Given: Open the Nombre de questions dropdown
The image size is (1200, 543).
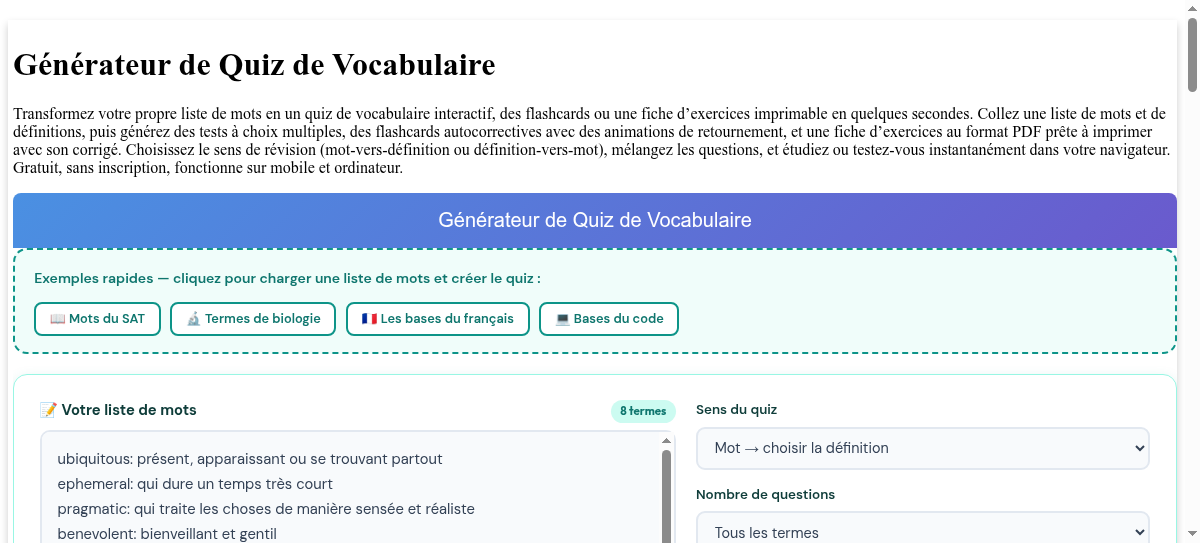Looking at the screenshot, I should 922,530.
